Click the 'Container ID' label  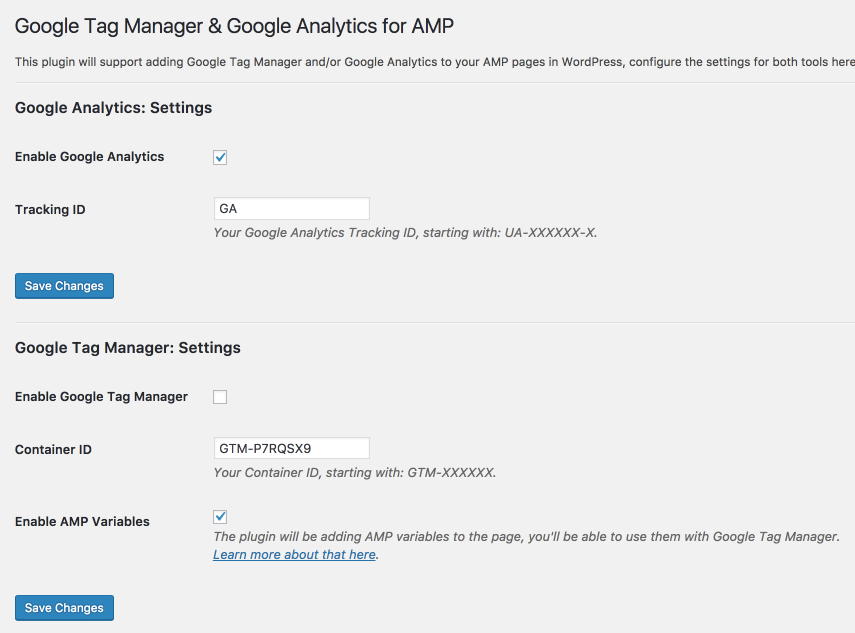[x=53, y=450]
